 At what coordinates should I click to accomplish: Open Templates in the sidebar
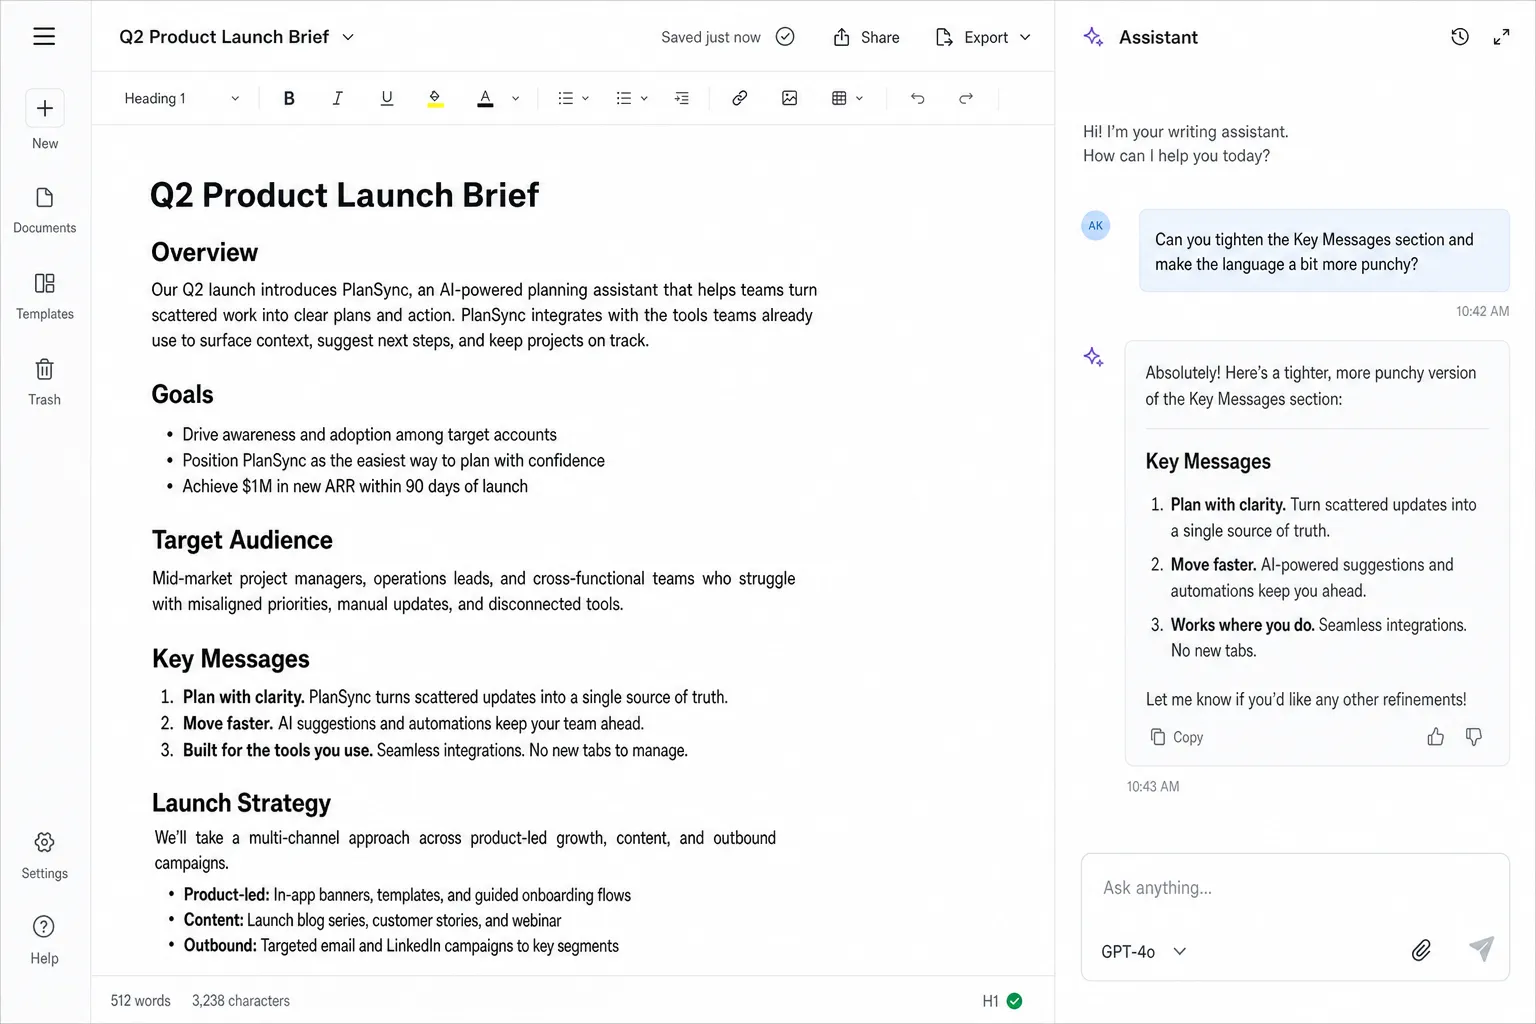coord(45,296)
